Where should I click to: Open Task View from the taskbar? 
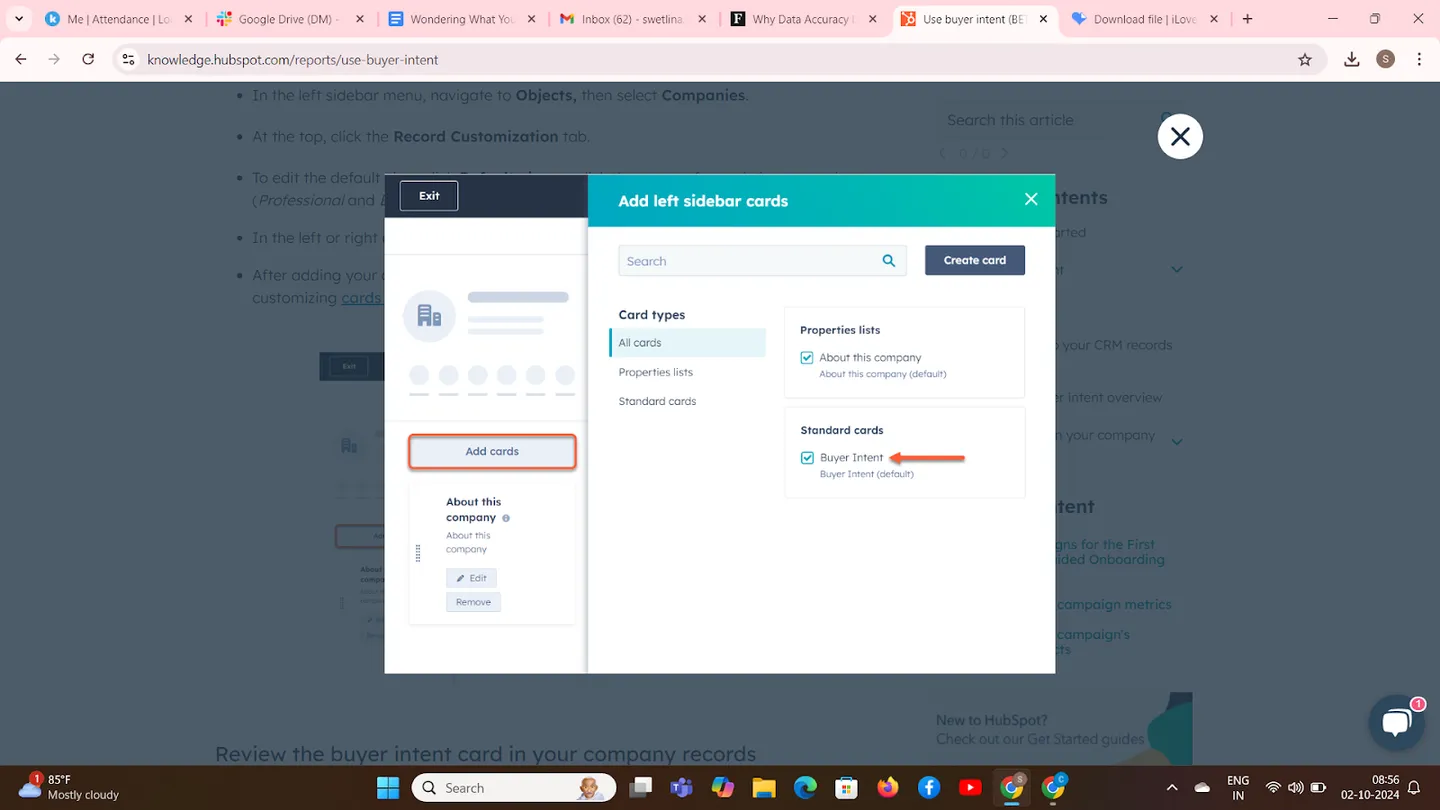click(x=640, y=788)
